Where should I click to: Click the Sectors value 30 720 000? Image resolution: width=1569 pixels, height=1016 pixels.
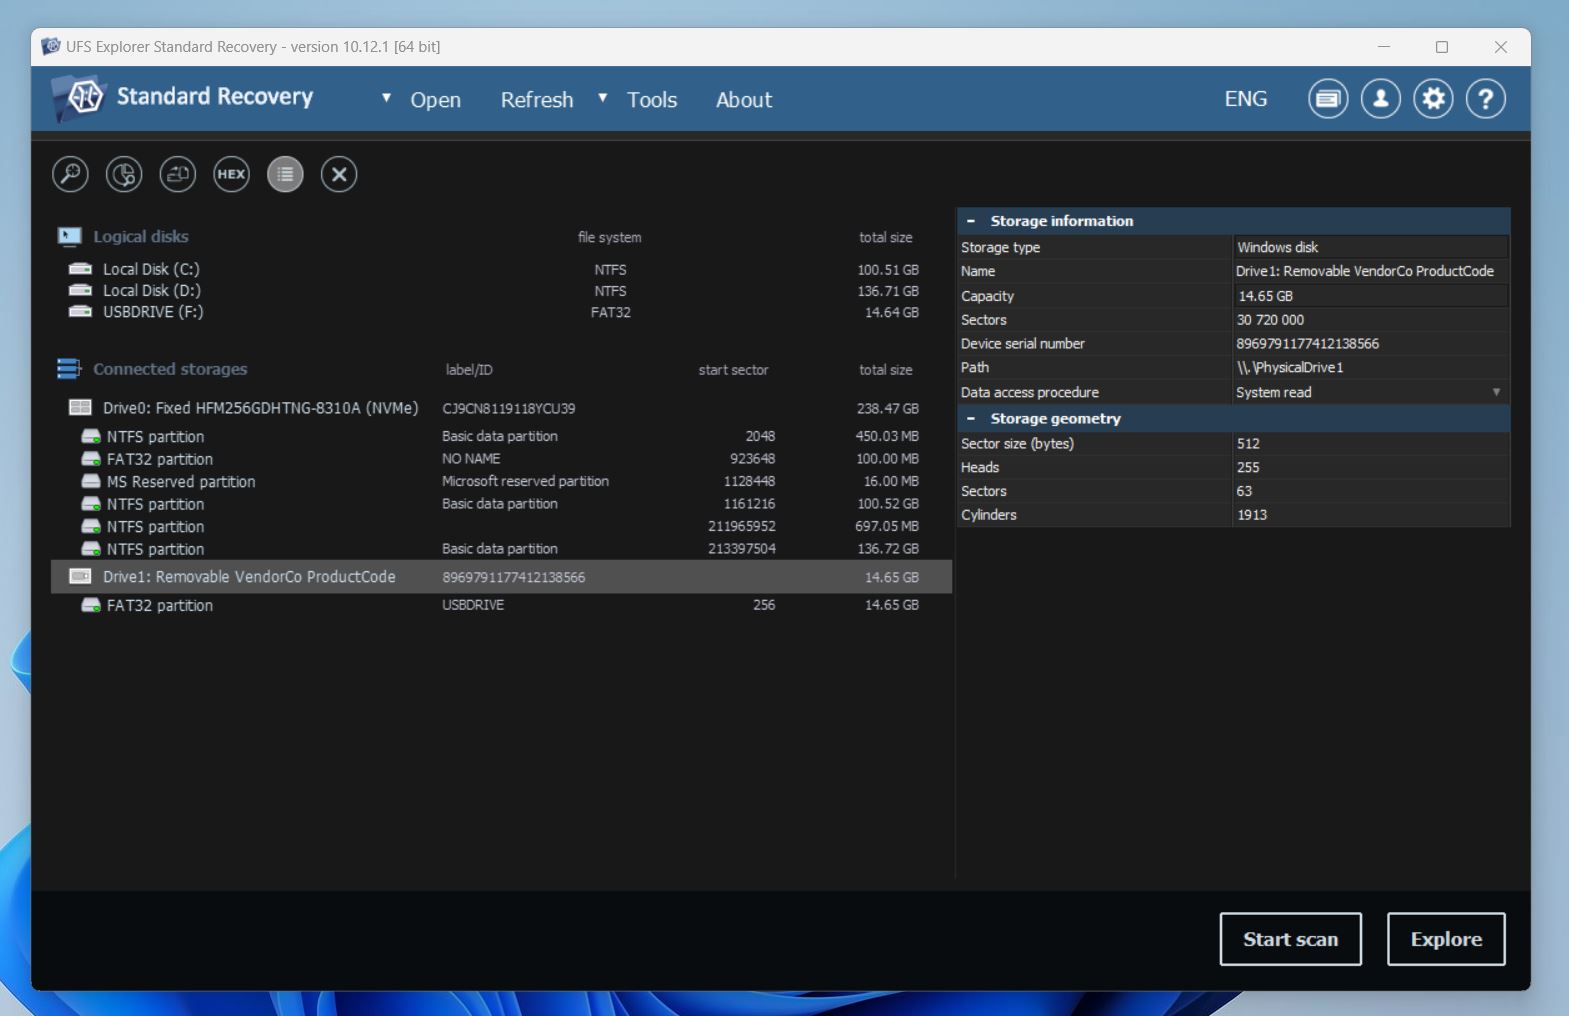coord(1270,320)
